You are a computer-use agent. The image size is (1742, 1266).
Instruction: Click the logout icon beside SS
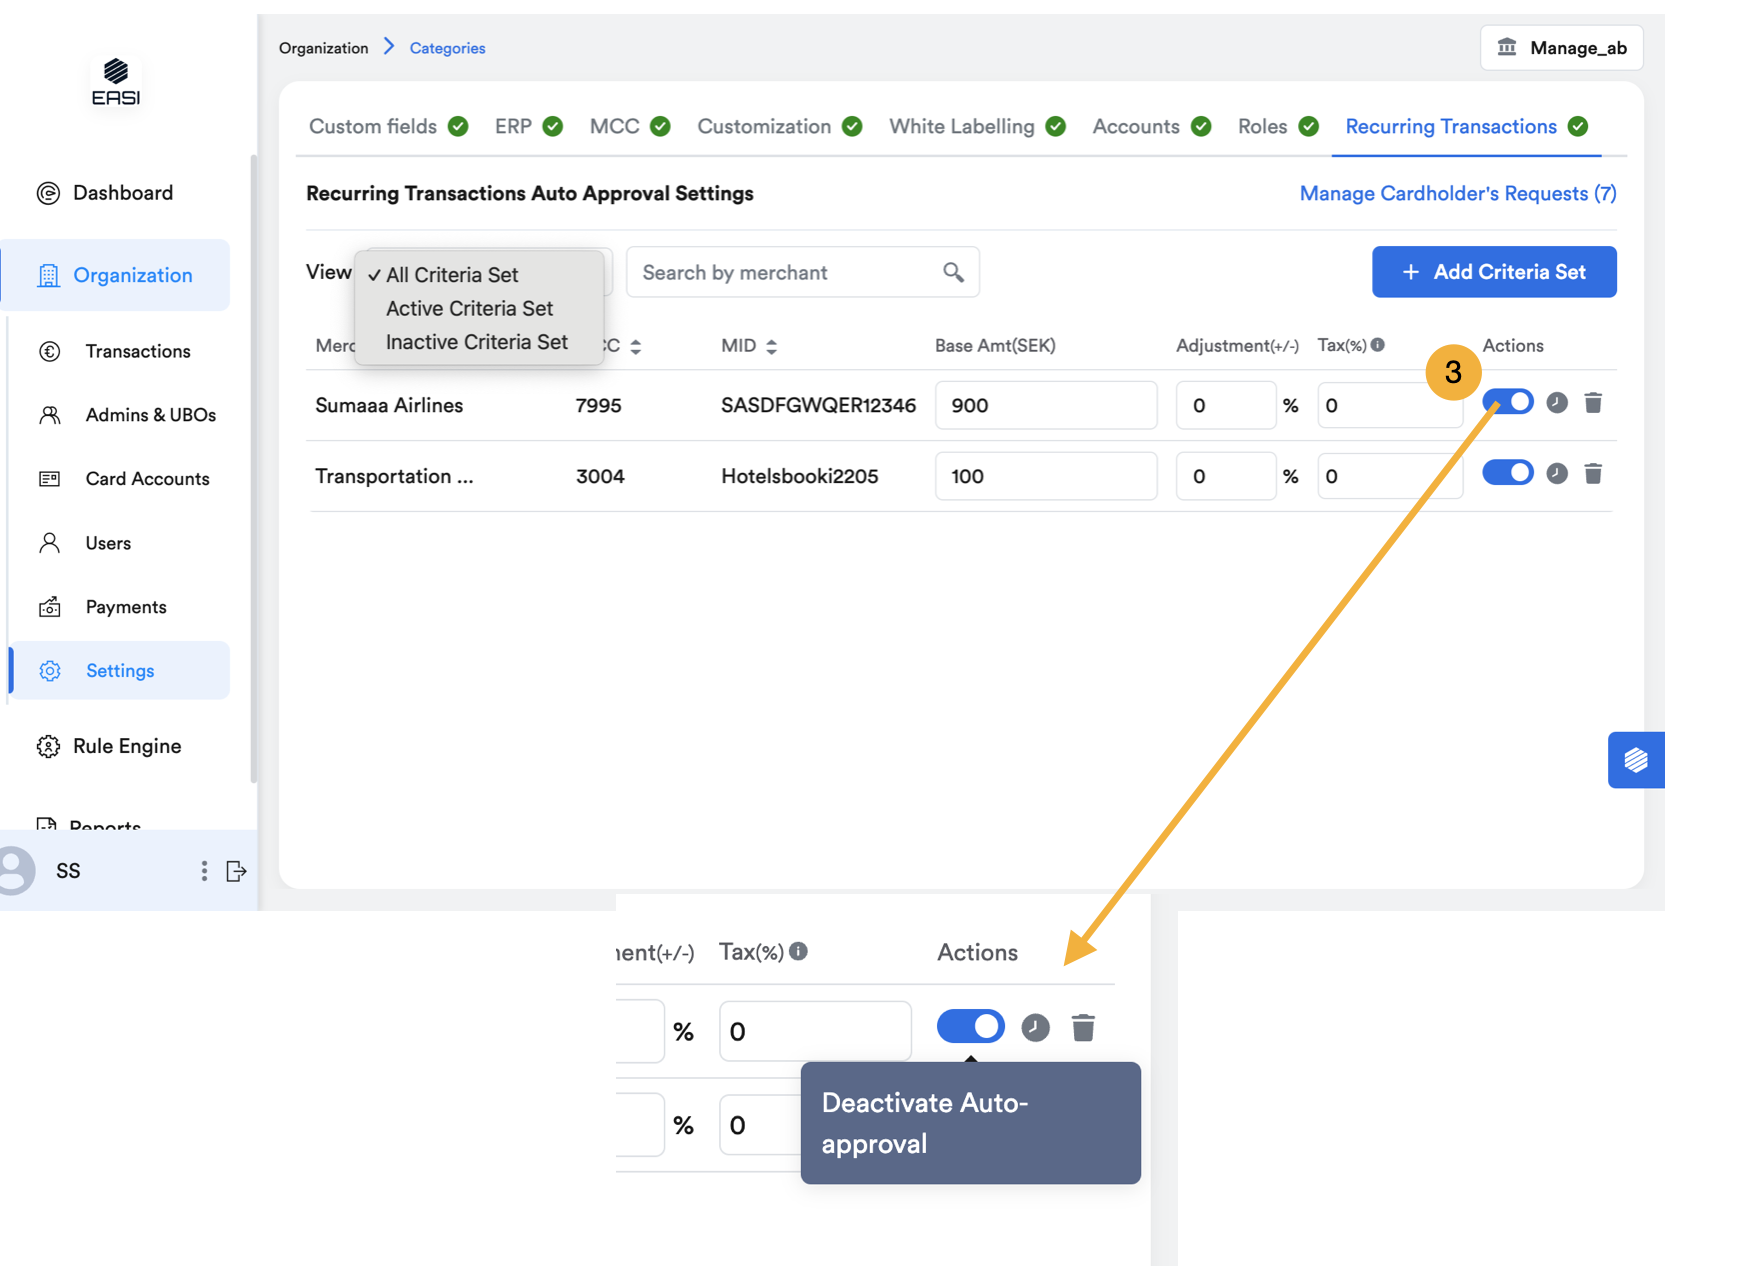tap(236, 871)
